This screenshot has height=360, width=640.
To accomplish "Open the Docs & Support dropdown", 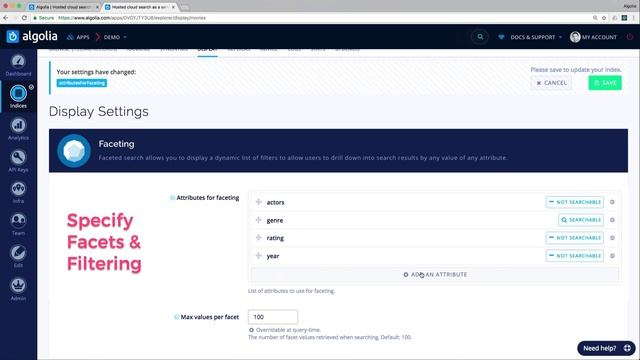I will click(536, 37).
